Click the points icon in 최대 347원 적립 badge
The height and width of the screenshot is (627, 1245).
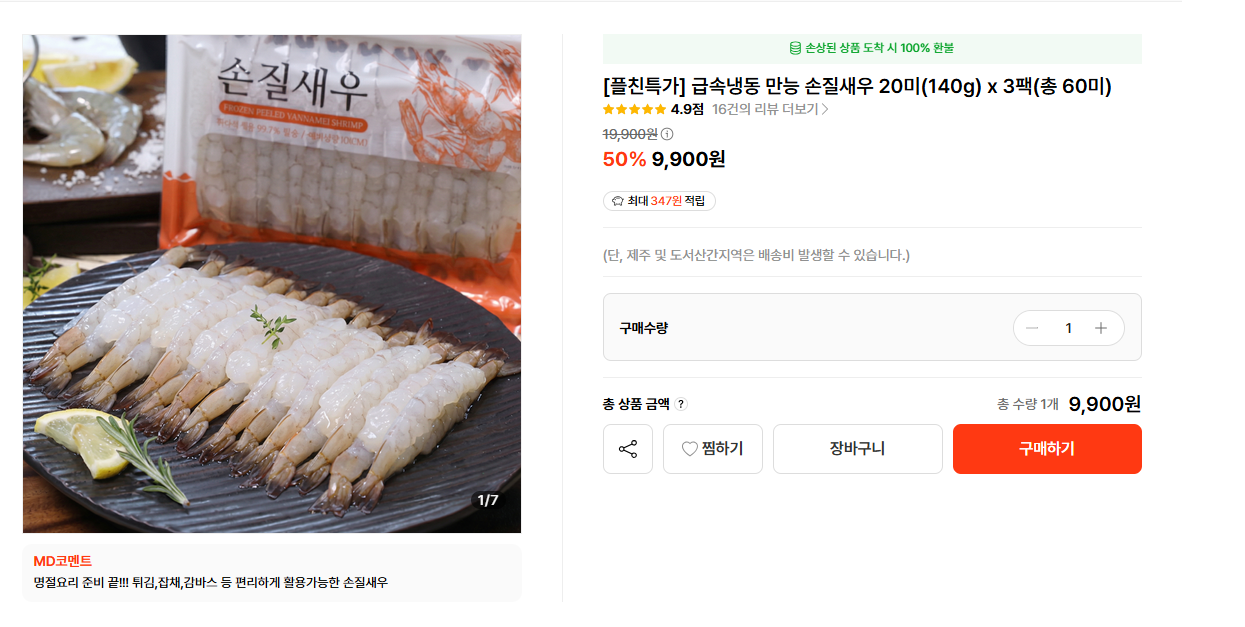pyautogui.click(x=617, y=201)
